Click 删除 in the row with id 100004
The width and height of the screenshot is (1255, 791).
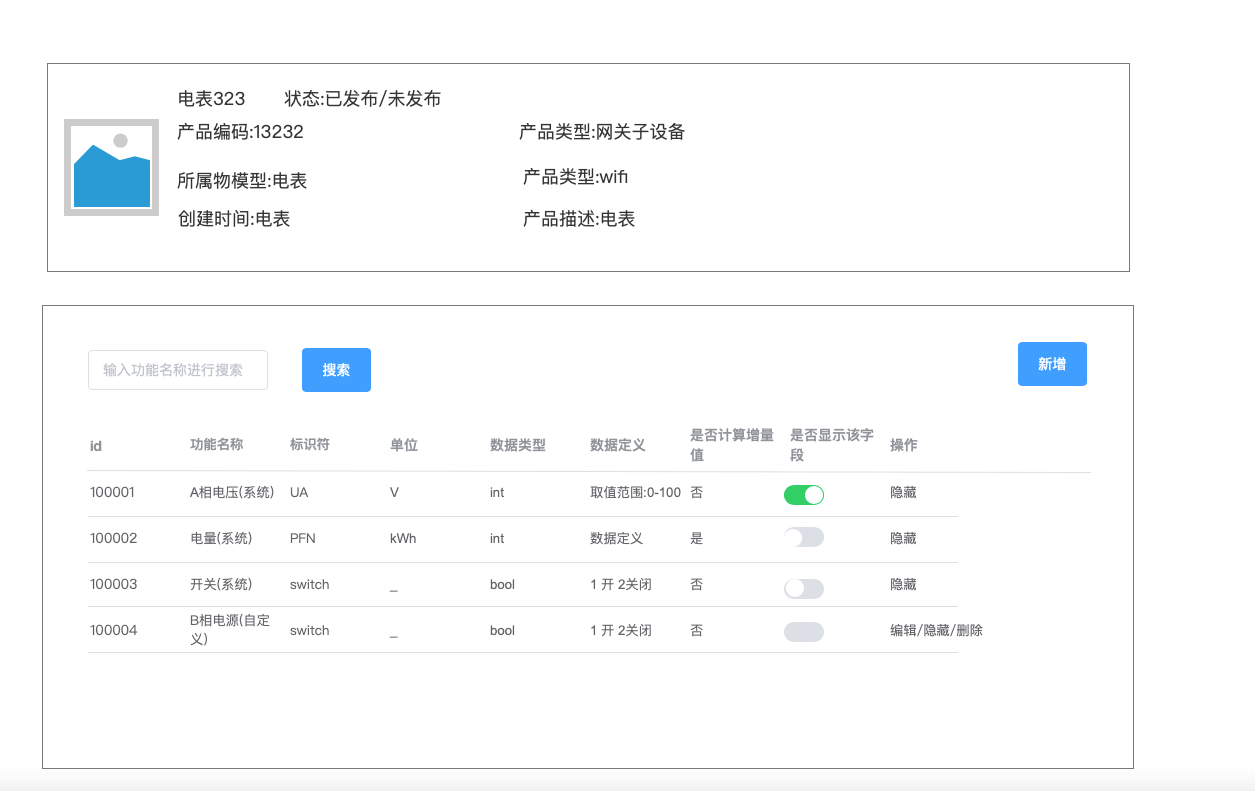point(970,631)
